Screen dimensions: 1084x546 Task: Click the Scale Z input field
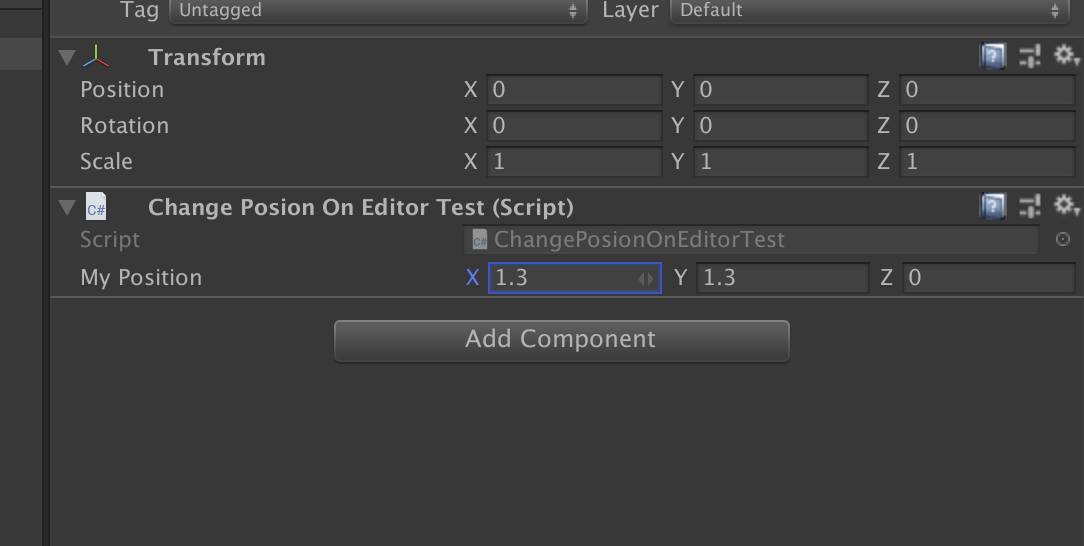click(x=987, y=162)
